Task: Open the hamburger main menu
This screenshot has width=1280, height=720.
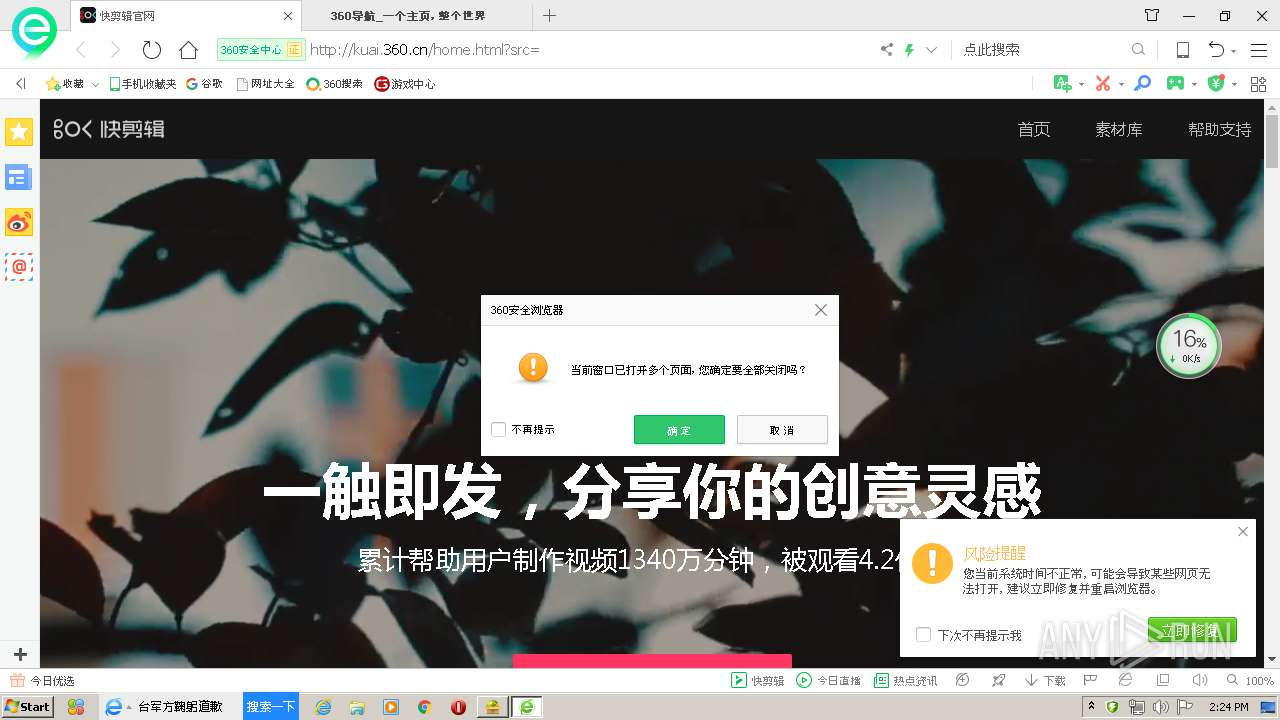Action: click(1259, 50)
